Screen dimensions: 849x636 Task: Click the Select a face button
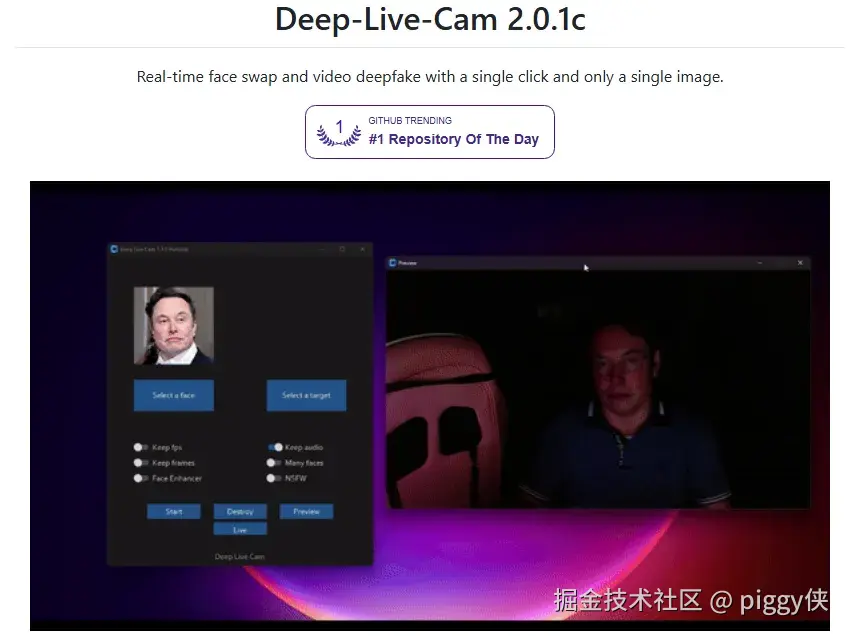click(x=174, y=395)
